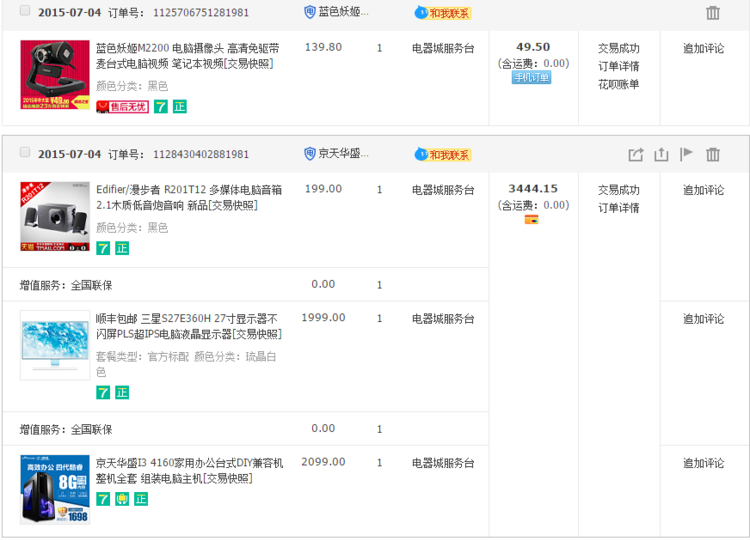Click 订单详情 for the webcam order
Screen dimensions: 750x541
click(618, 66)
